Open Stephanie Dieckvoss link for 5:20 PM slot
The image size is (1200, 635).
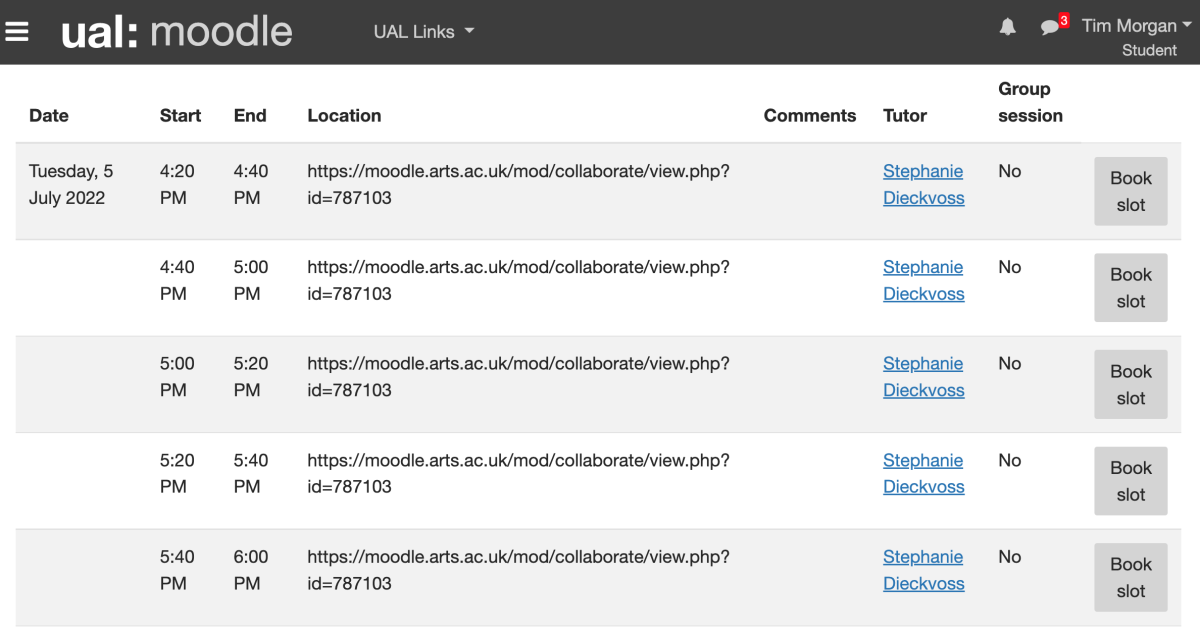tap(923, 473)
